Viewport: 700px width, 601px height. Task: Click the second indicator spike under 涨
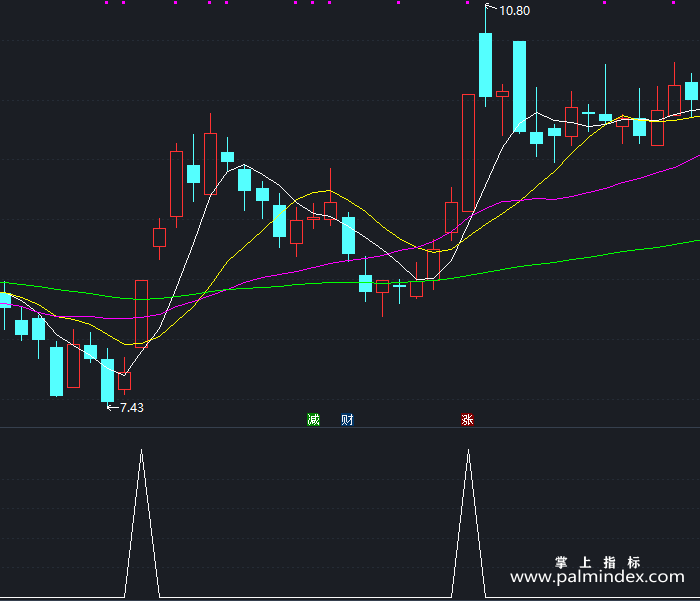(x=468, y=451)
